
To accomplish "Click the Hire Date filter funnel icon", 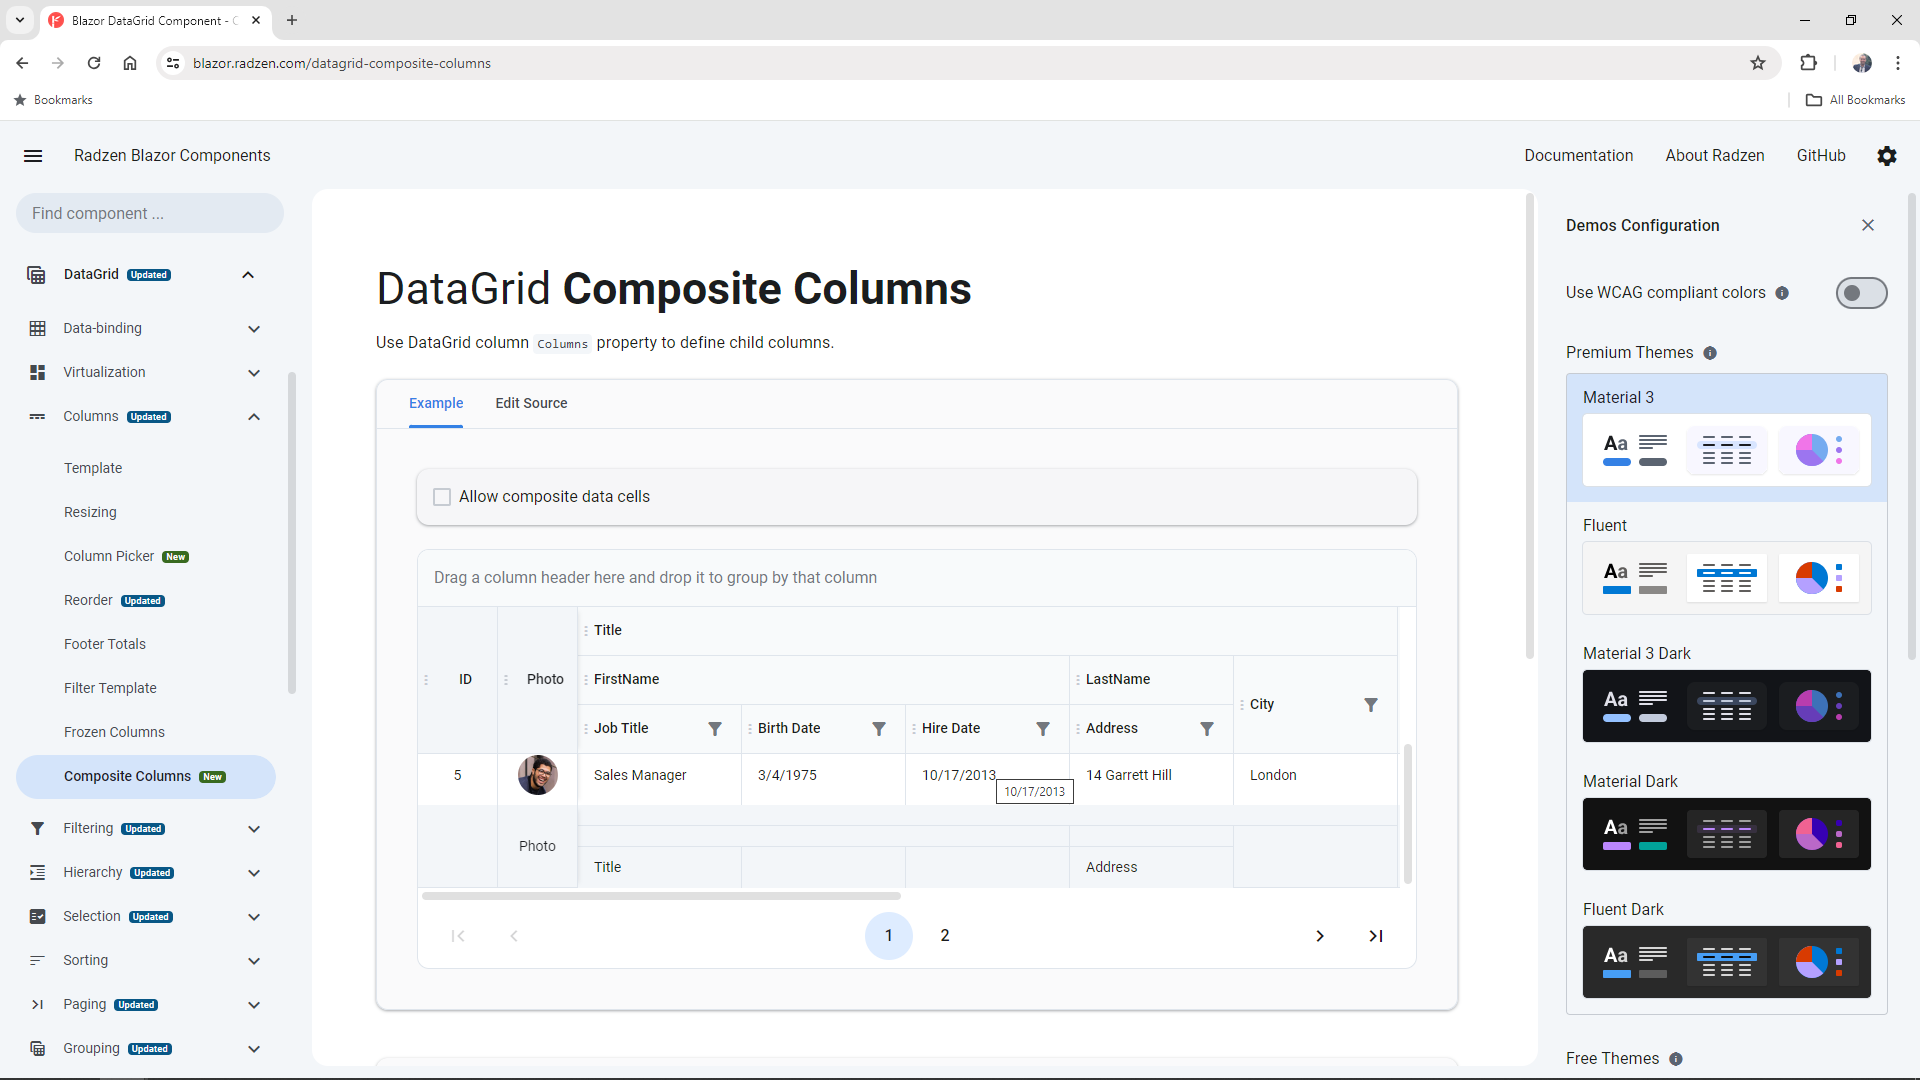I will [1043, 729].
